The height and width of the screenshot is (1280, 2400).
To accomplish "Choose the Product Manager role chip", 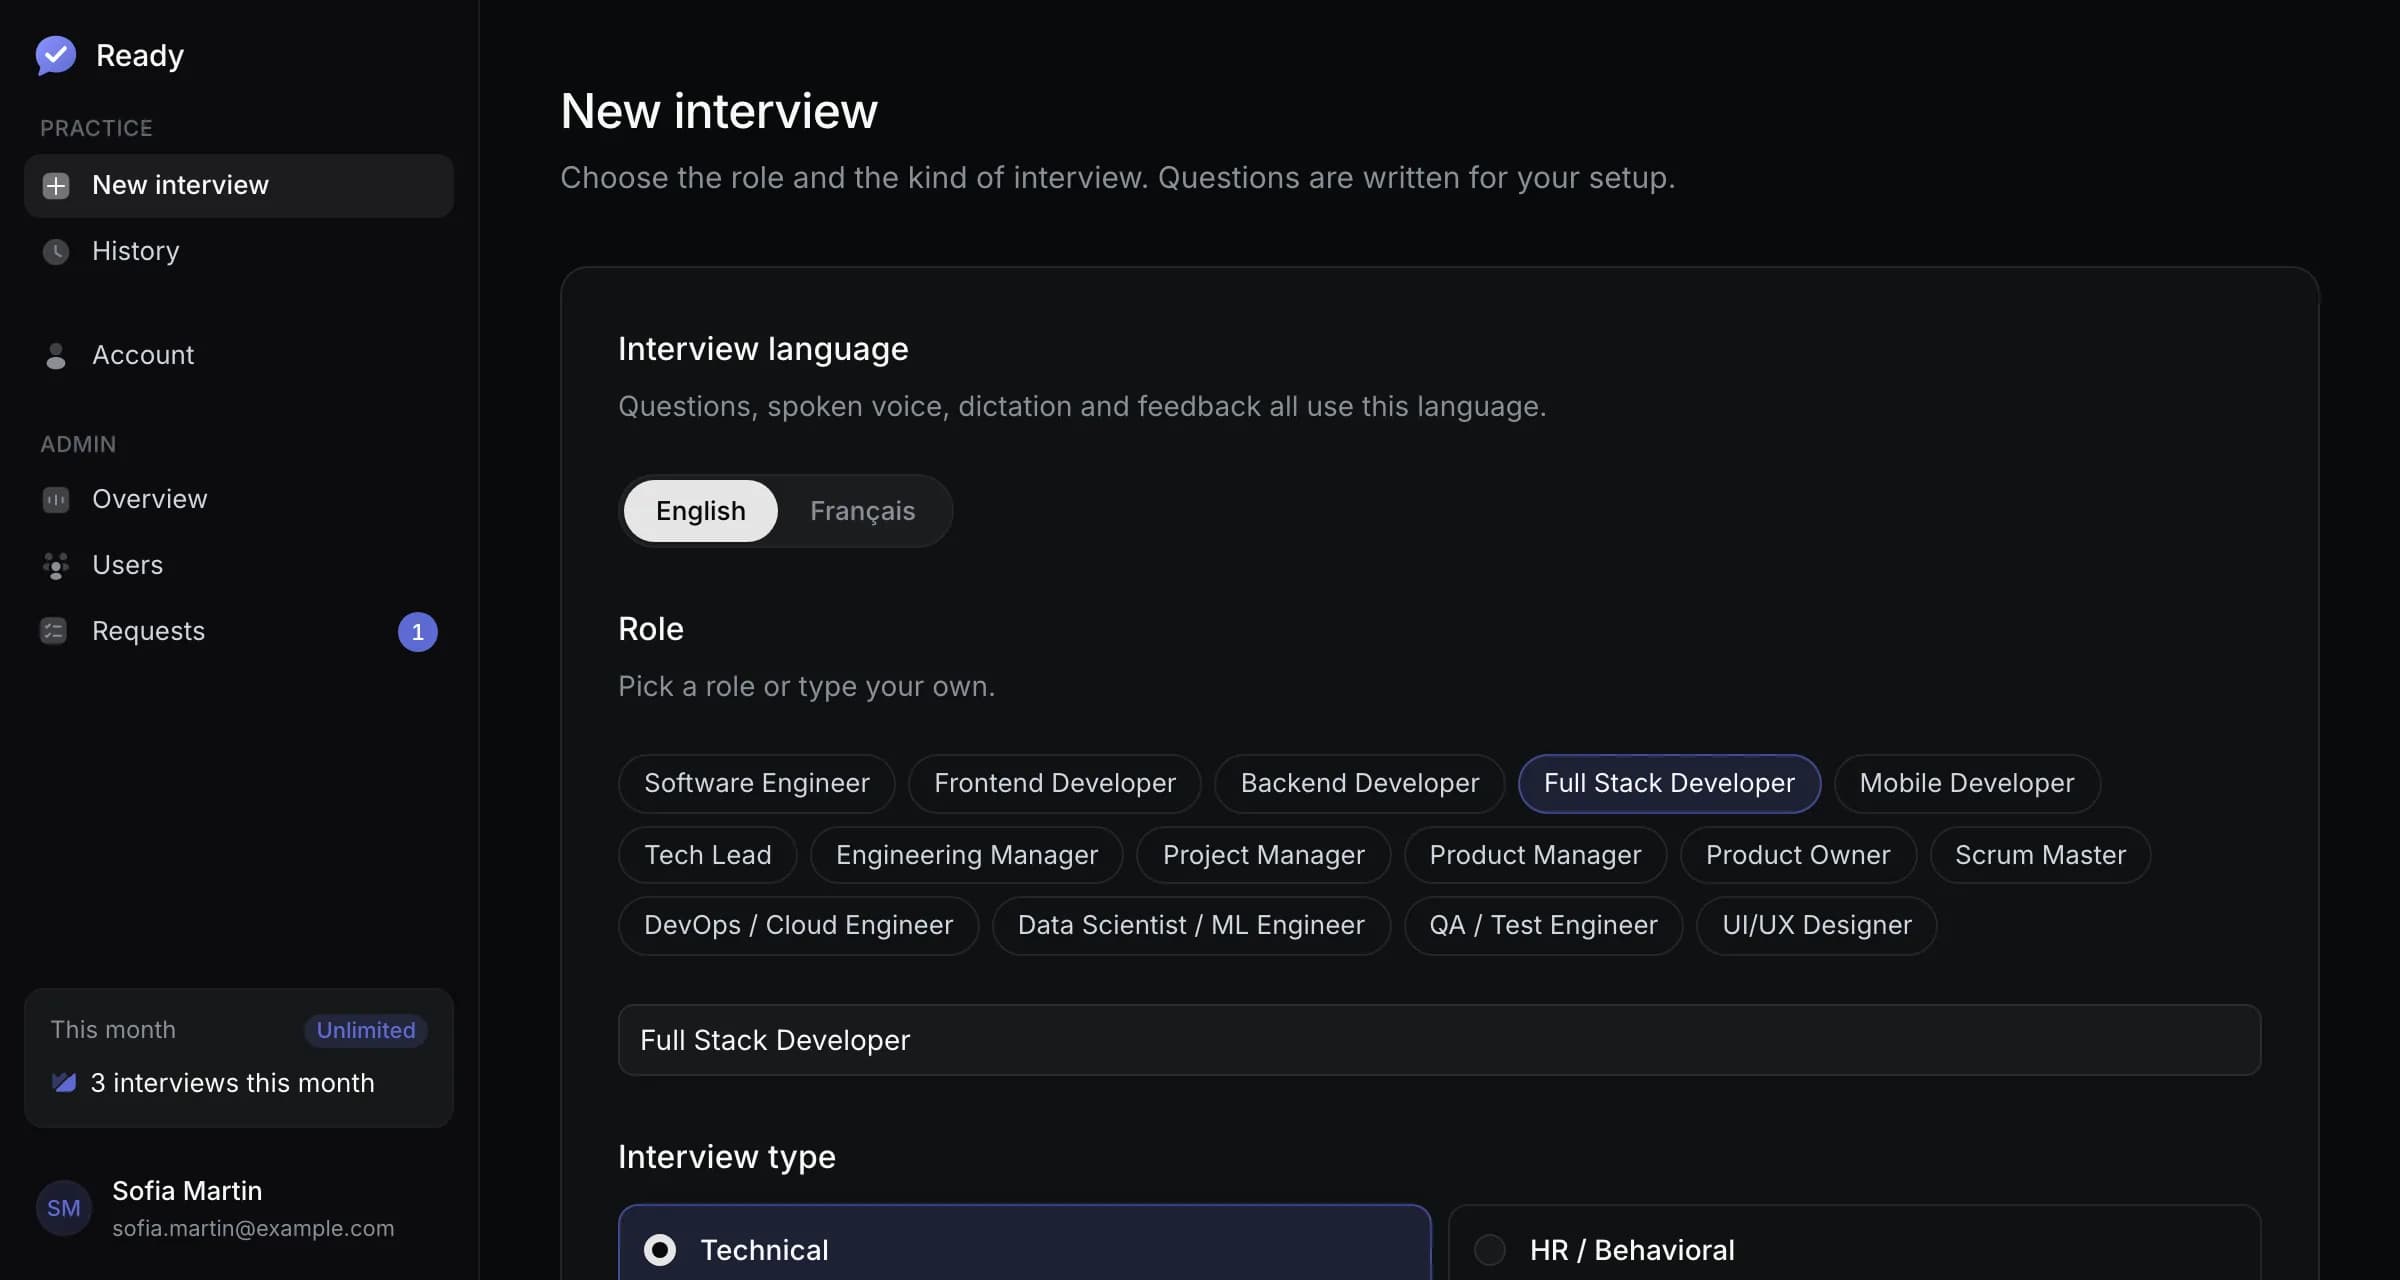I will pos(1535,855).
